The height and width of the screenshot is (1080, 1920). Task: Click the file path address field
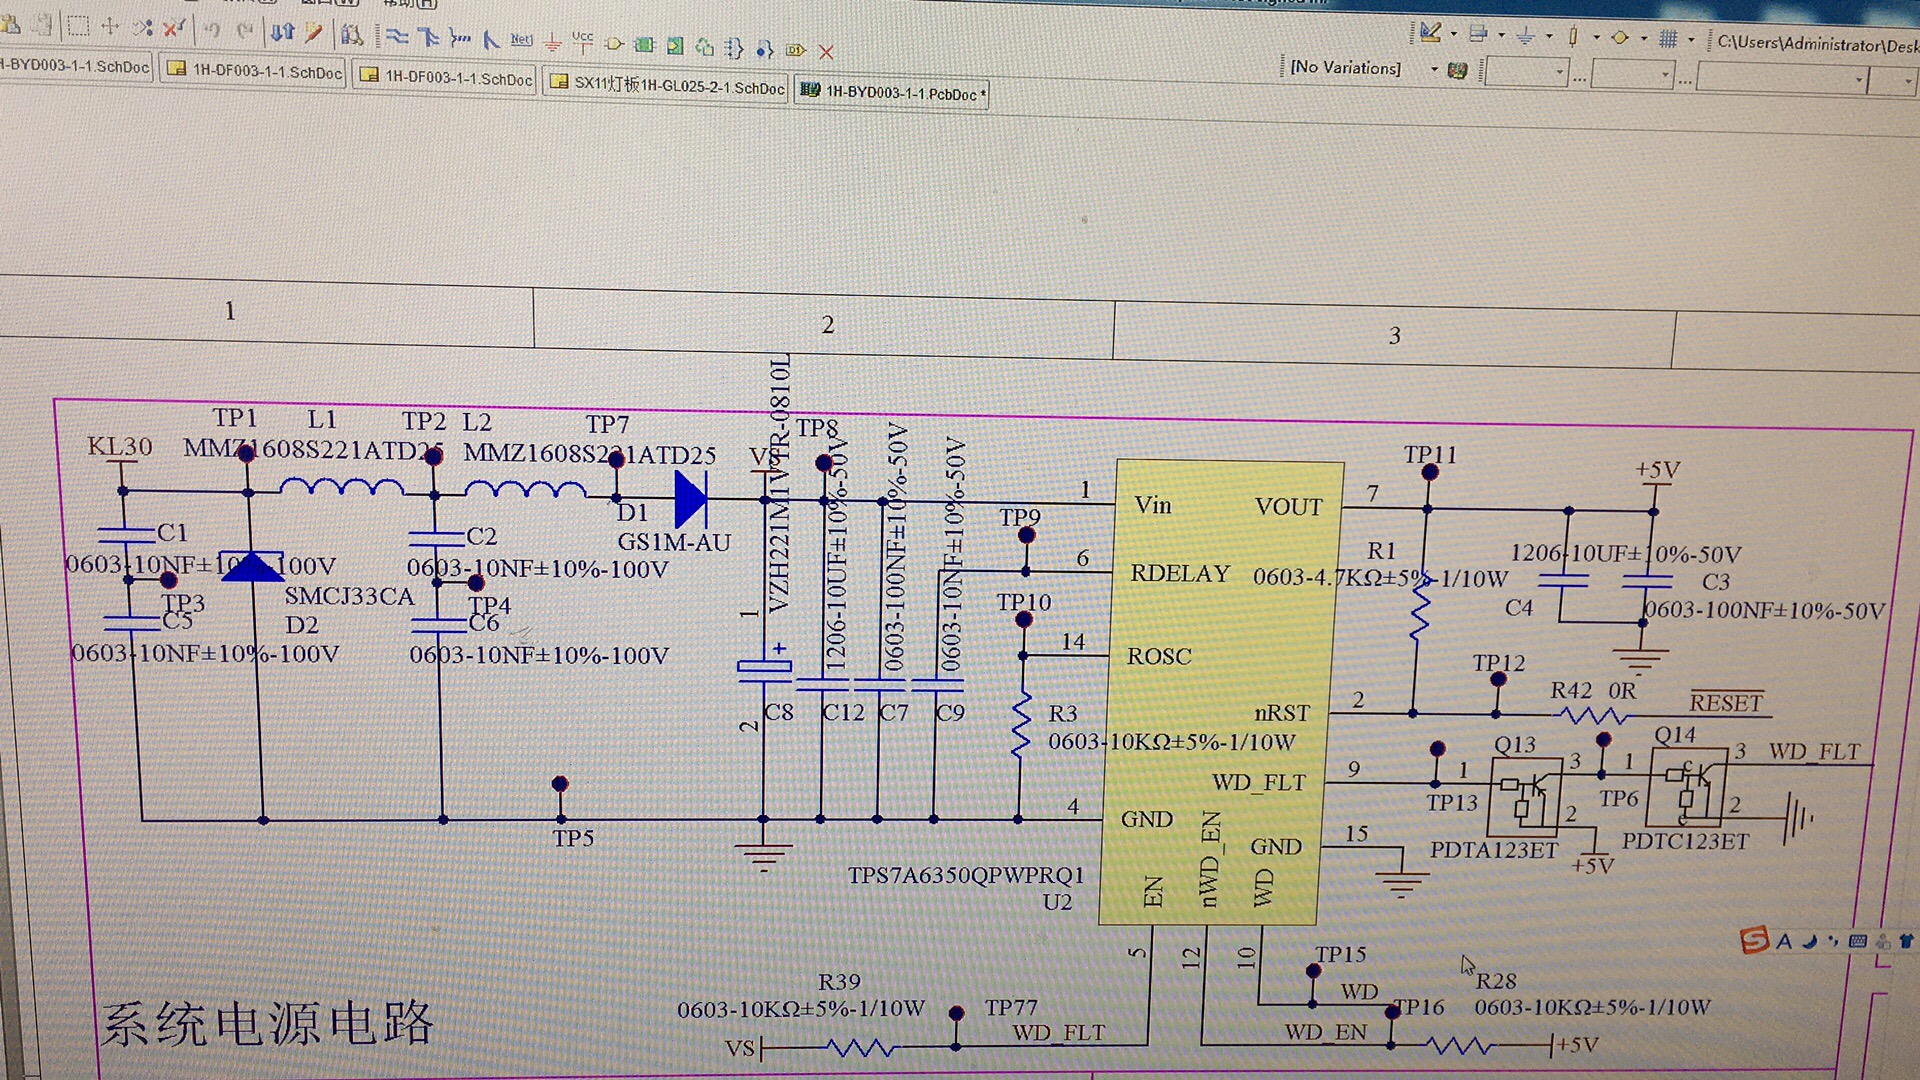(1815, 43)
